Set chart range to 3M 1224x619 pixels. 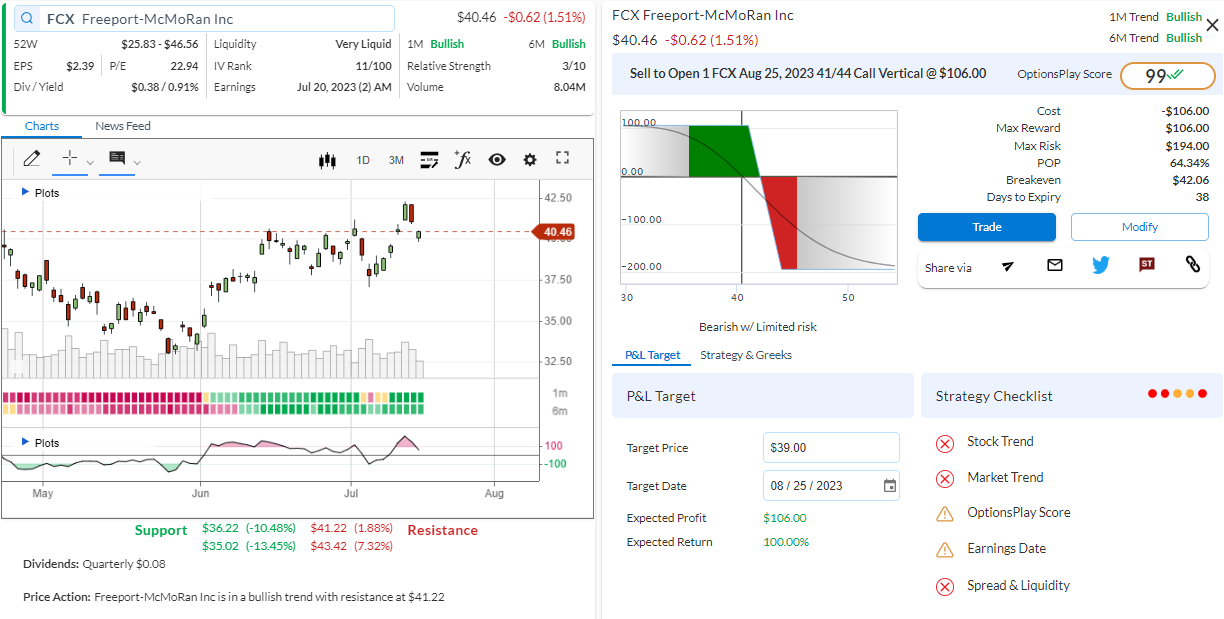[x=396, y=160]
